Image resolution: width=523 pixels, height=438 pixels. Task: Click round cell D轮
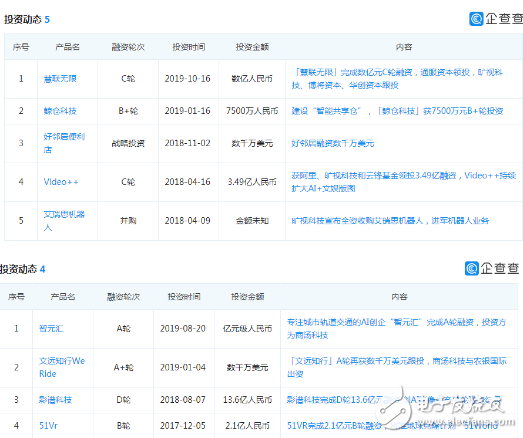point(123,400)
